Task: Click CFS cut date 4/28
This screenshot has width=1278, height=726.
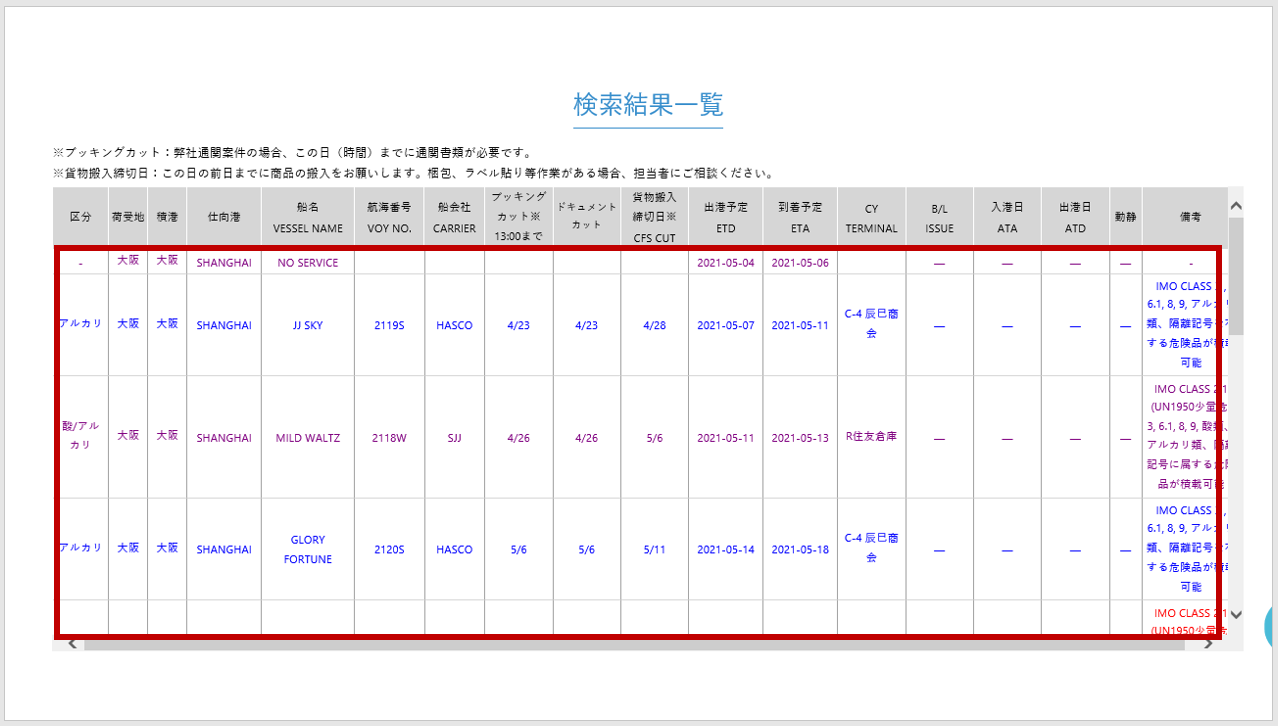Action: [x=655, y=325]
